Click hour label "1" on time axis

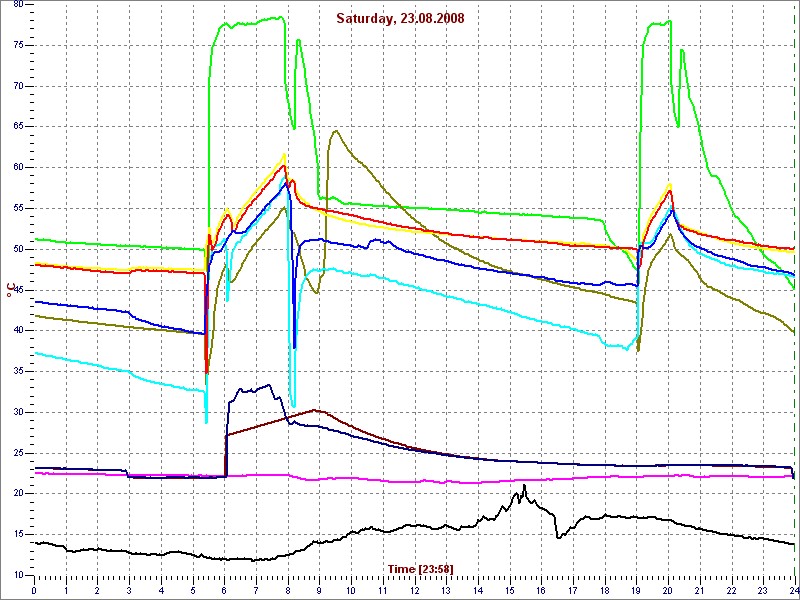click(66, 589)
